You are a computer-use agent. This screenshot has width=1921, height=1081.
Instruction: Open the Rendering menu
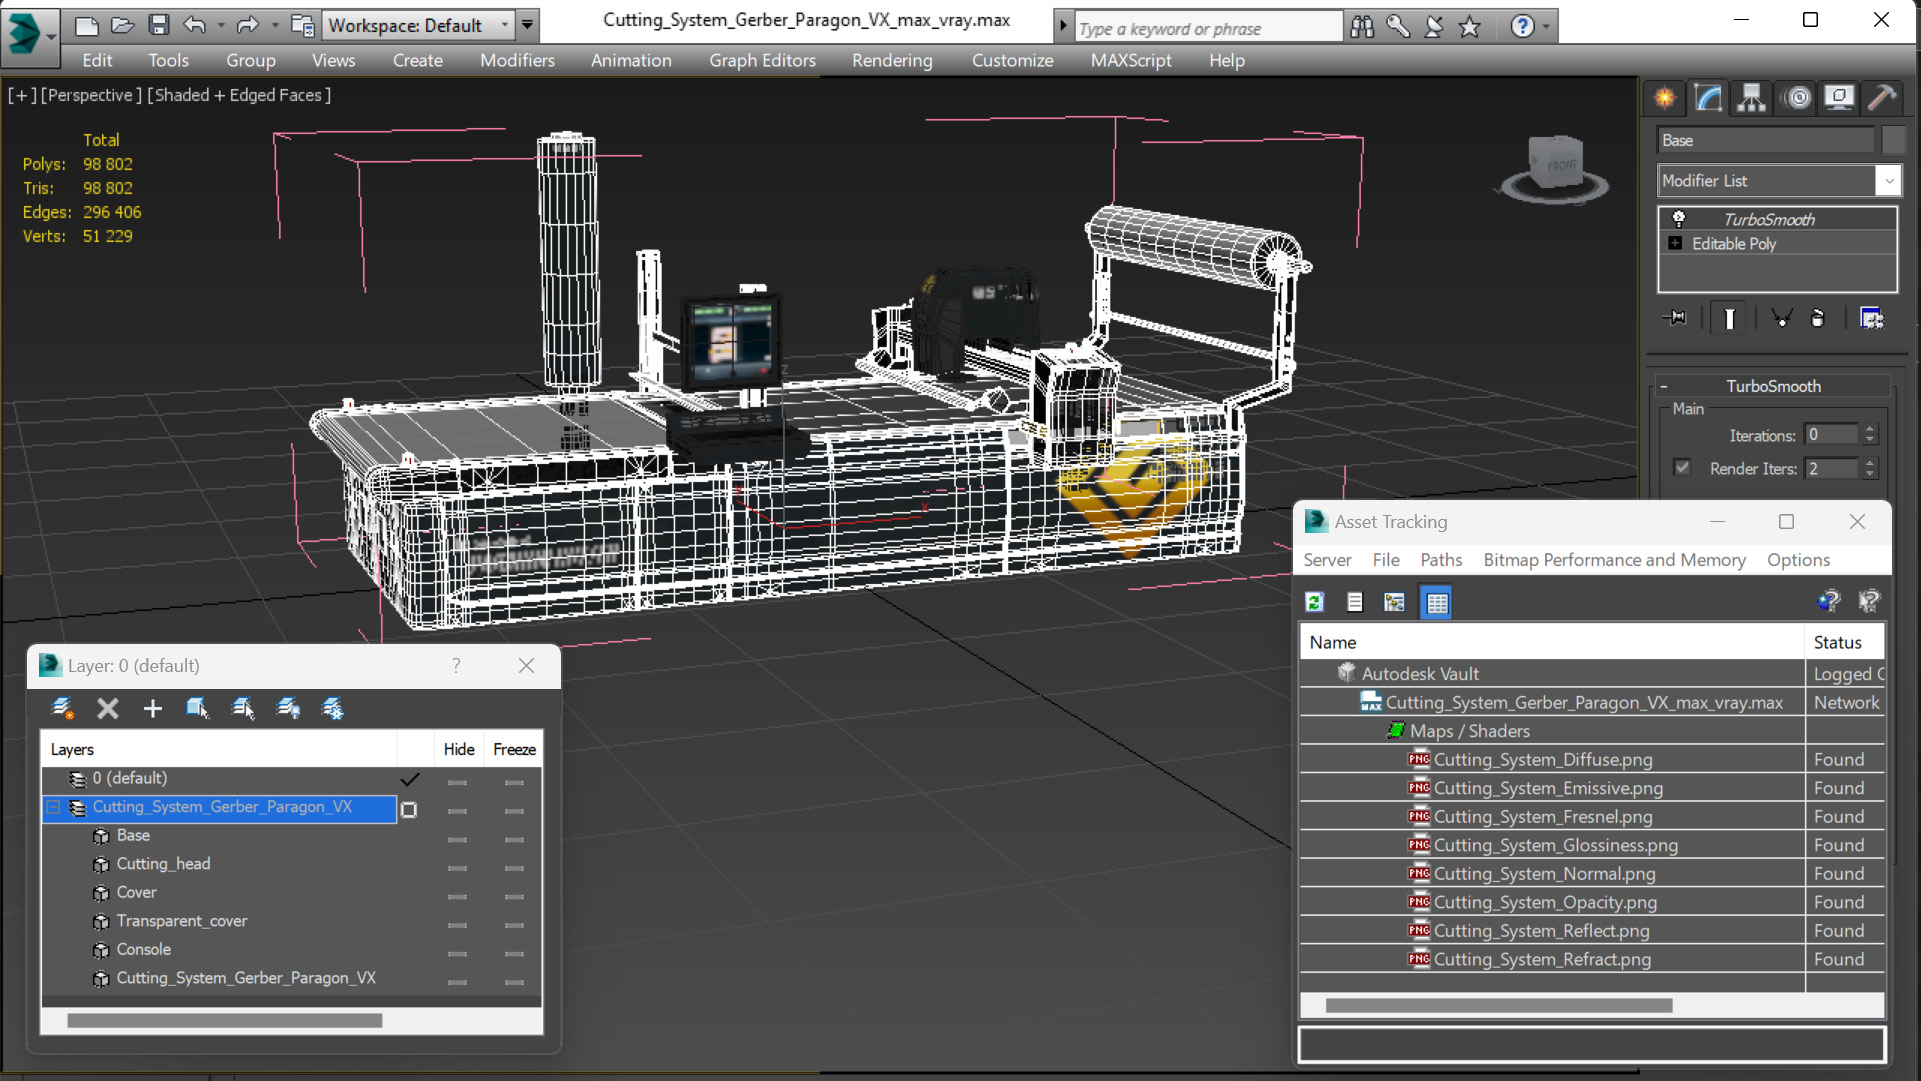pos(892,60)
